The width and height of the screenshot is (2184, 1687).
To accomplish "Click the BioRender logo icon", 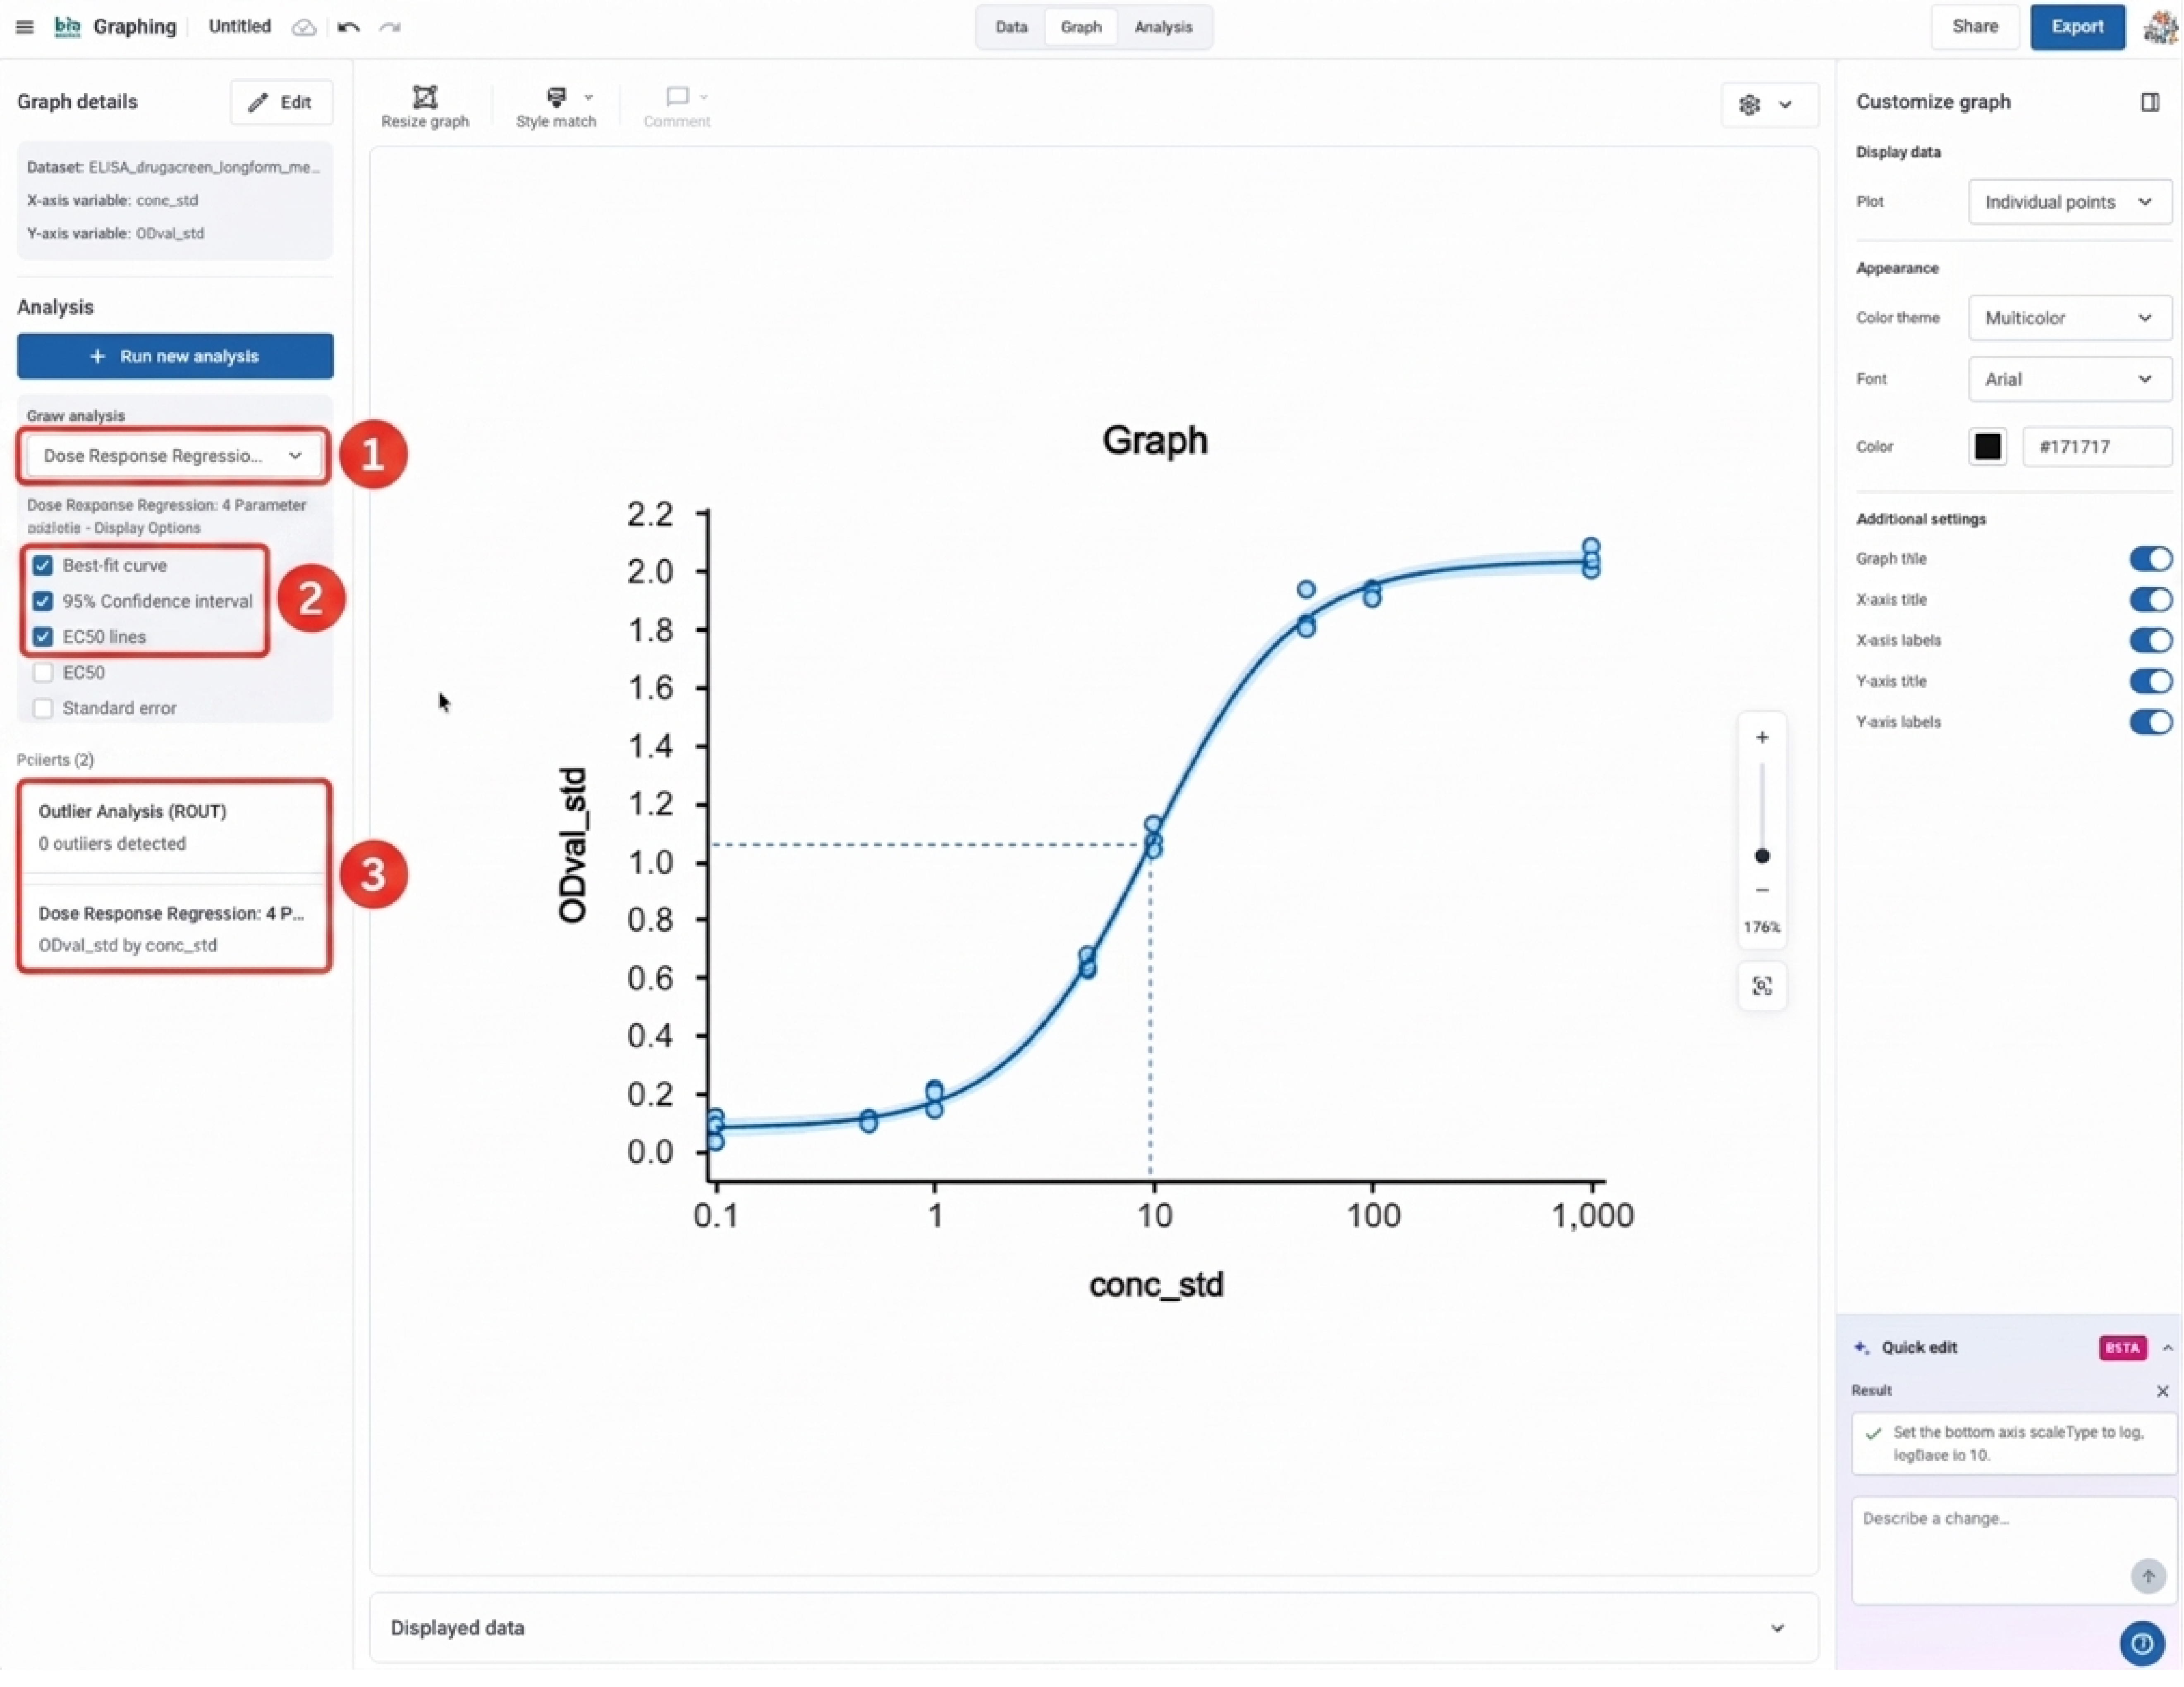I will [67, 27].
